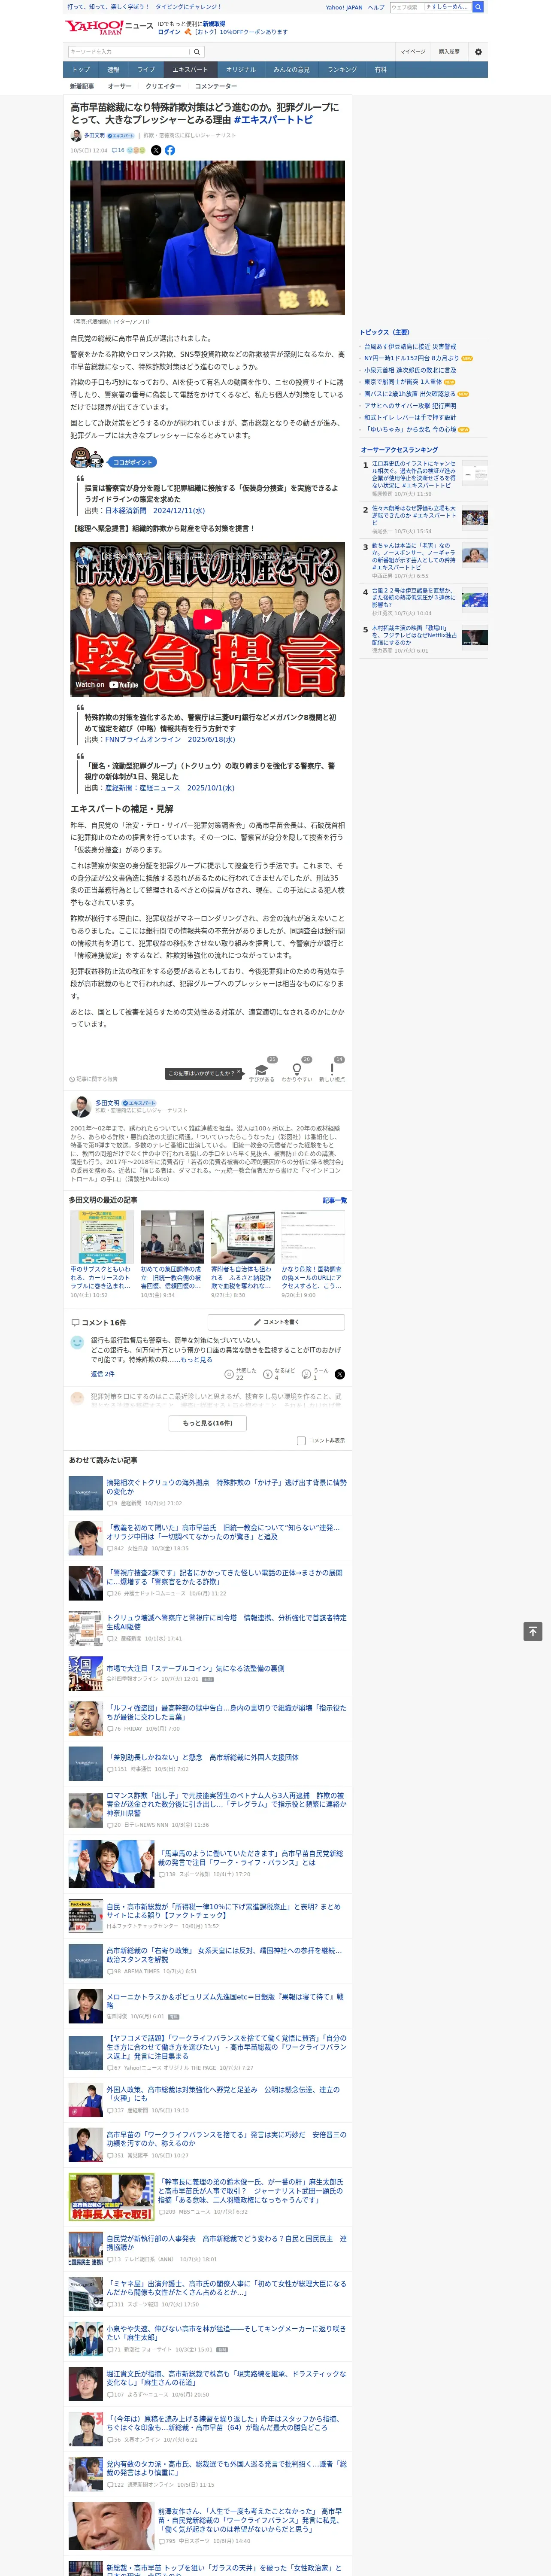
Task: Open related article トクリュウの海外拠点
Action: pos(226,1487)
